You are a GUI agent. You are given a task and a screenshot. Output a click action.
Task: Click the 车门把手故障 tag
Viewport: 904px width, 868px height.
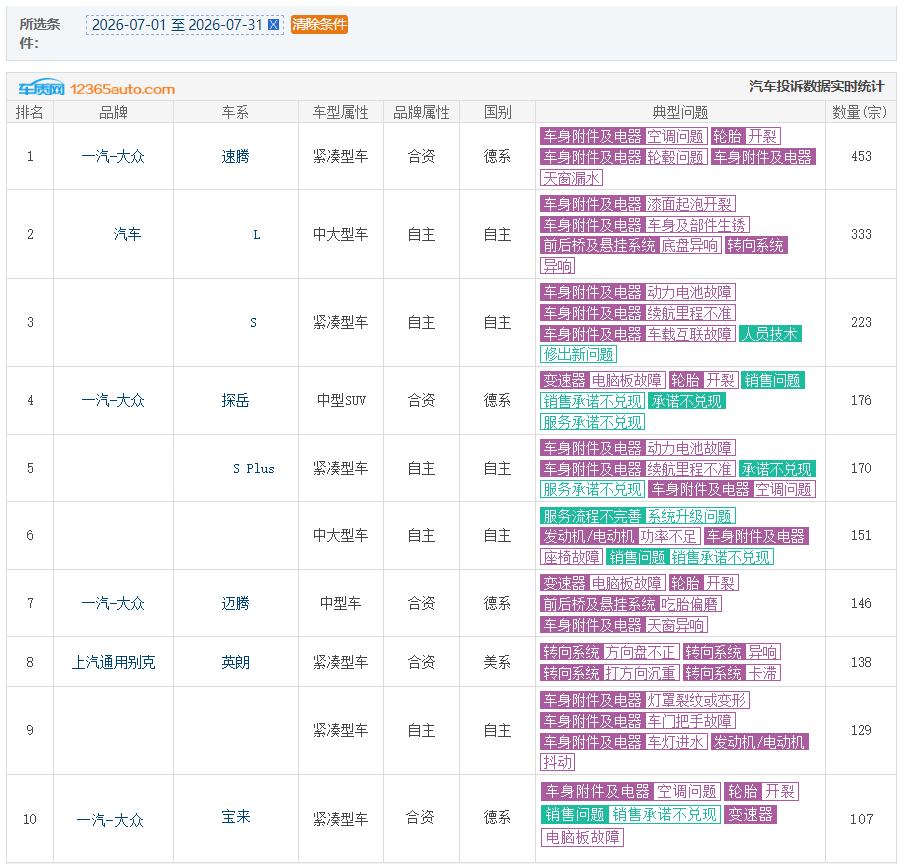coord(689,721)
